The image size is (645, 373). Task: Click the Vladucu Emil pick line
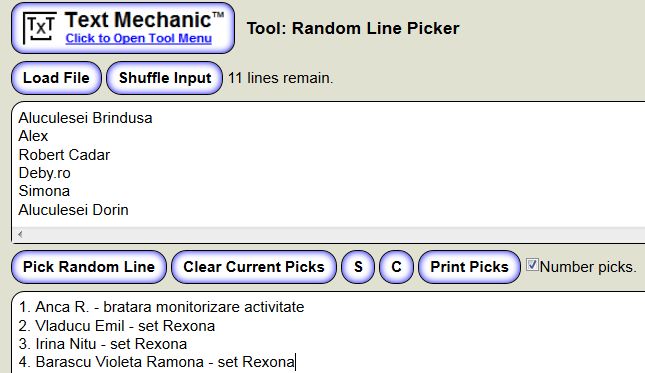point(116,326)
